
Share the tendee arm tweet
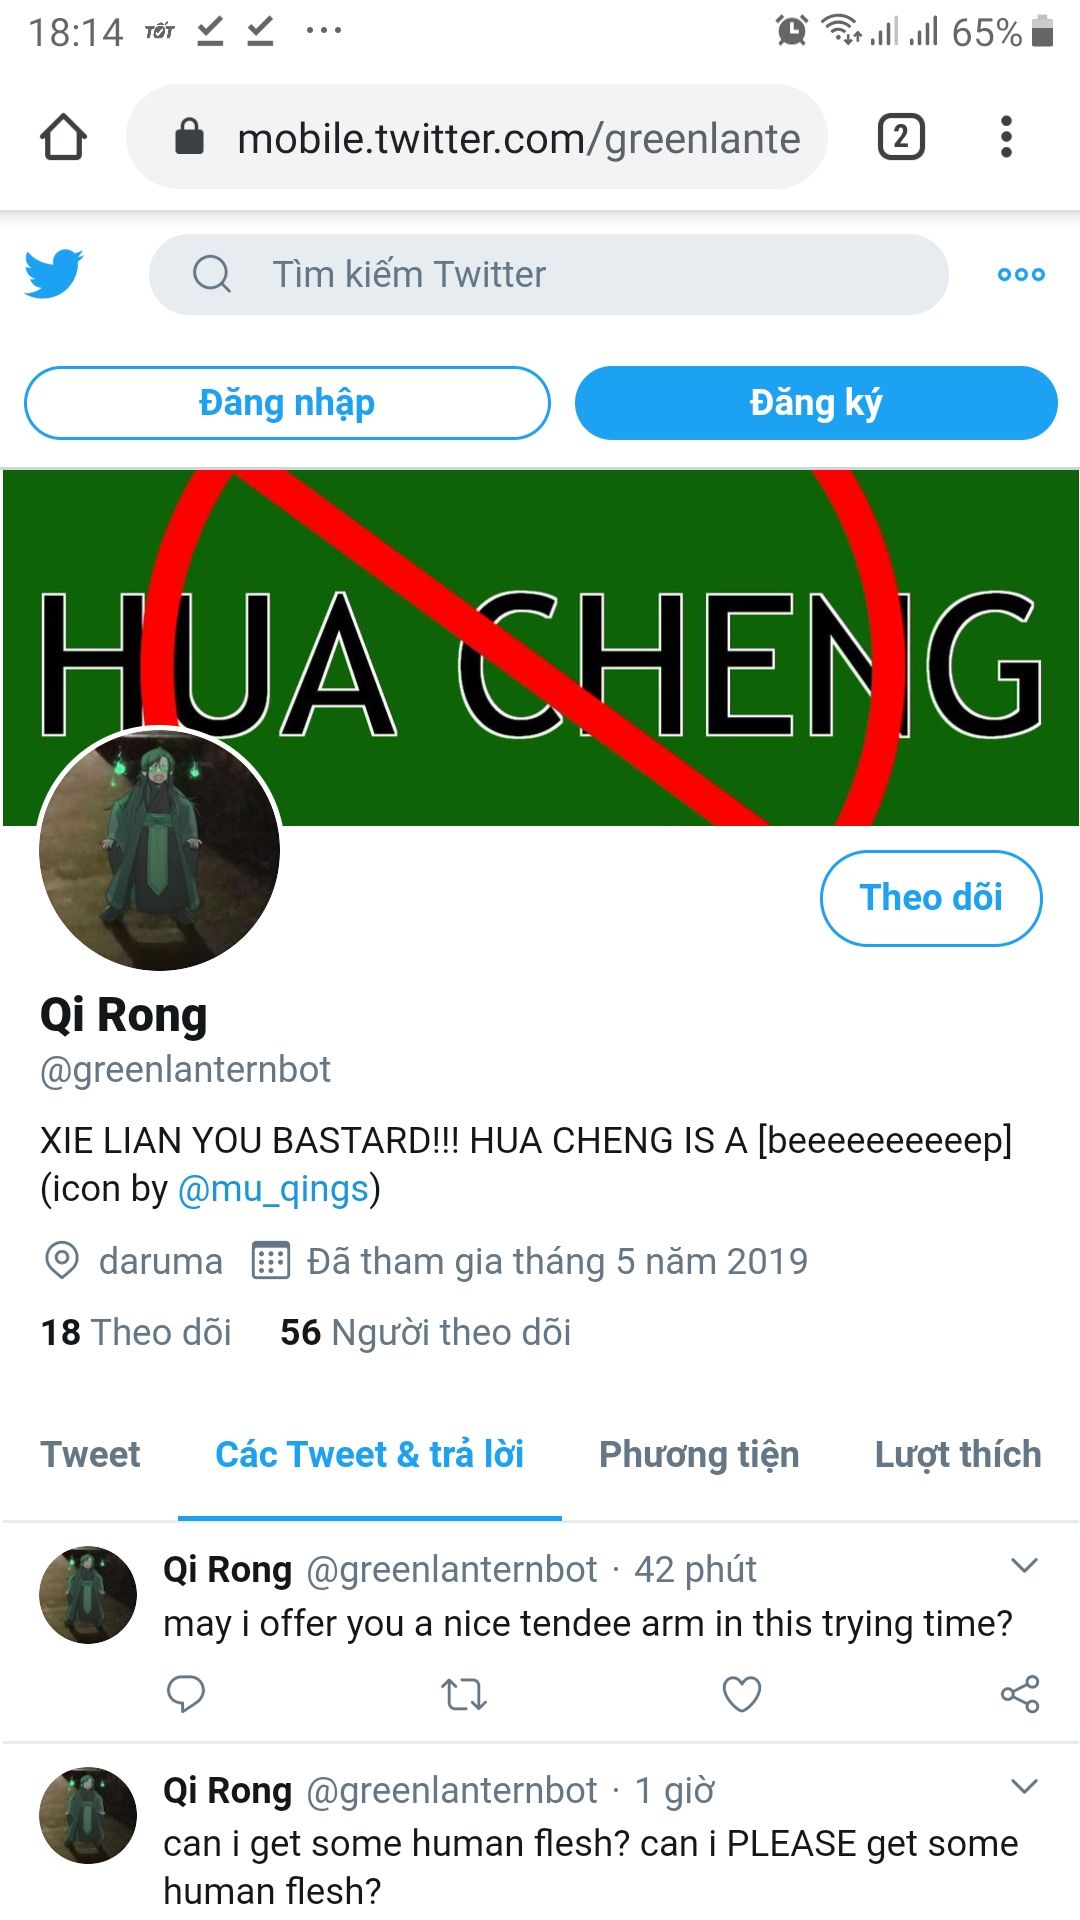pyautogui.click(x=1020, y=1694)
